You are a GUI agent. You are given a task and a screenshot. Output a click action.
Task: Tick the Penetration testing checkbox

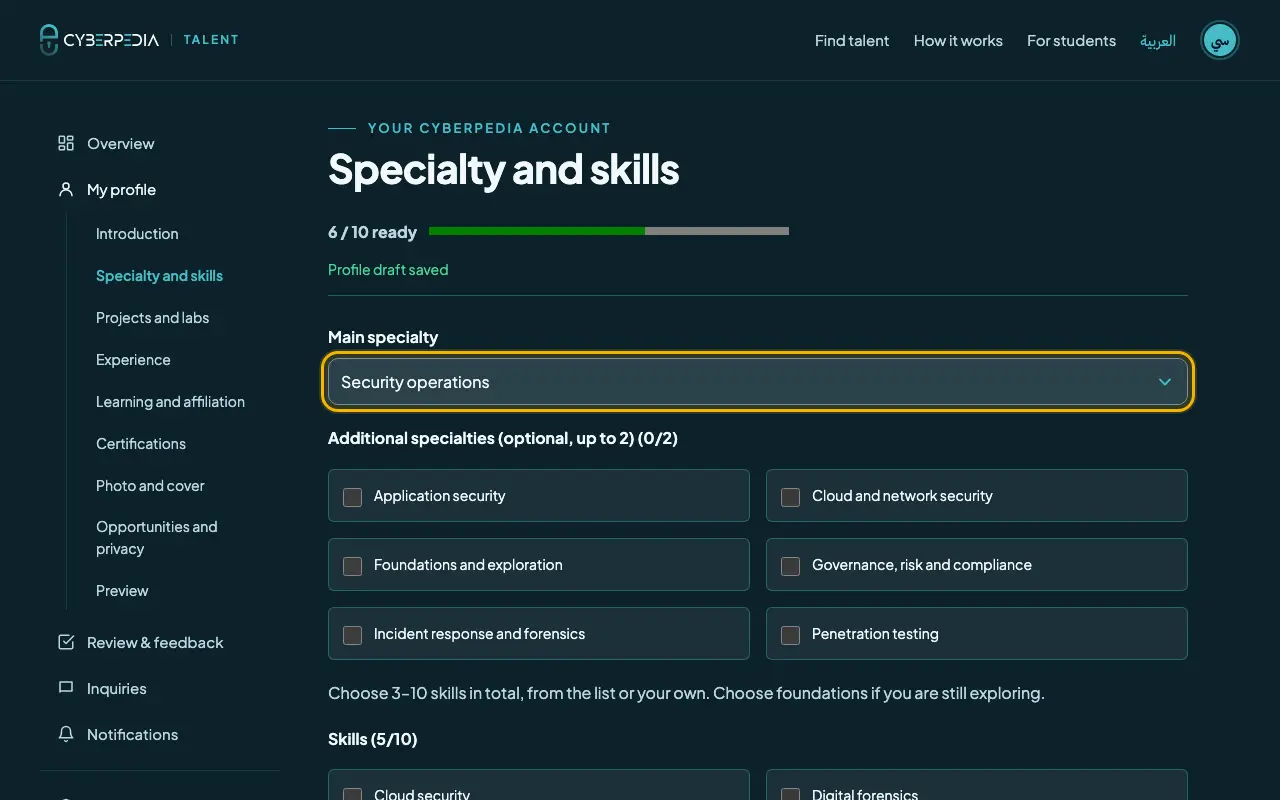tap(790, 634)
